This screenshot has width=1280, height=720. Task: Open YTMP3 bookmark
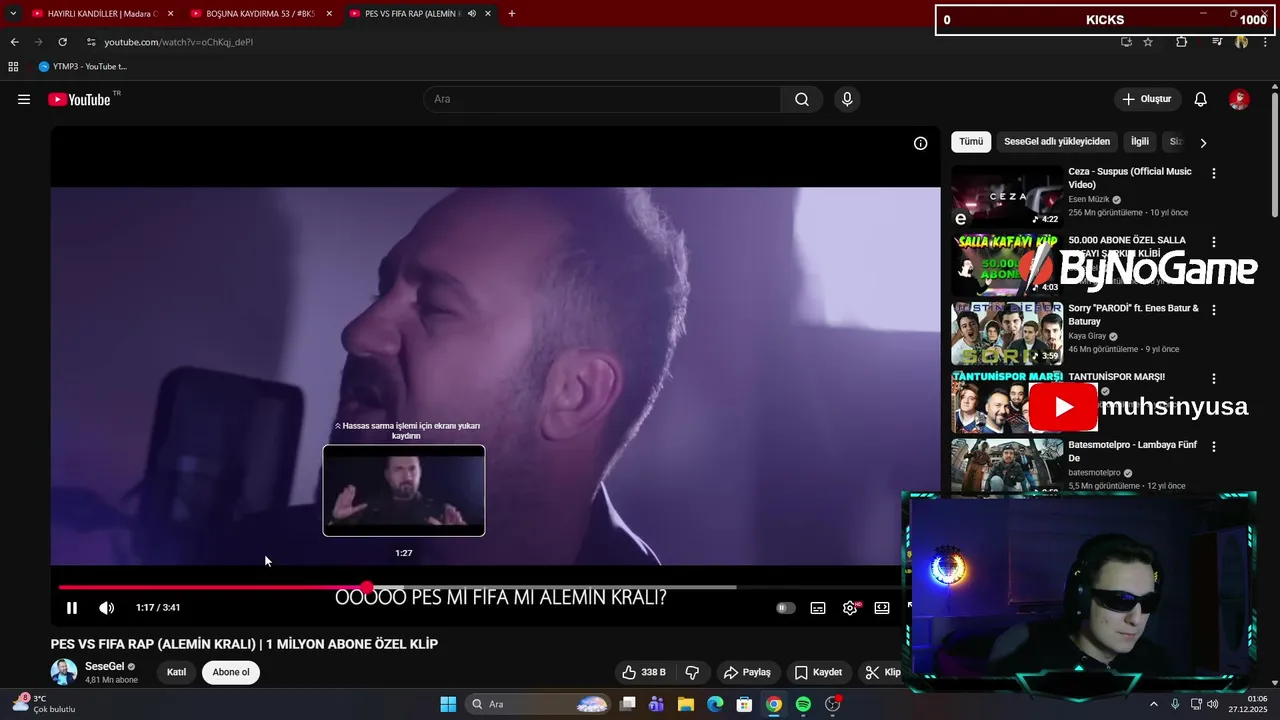(x=83, y=67)
